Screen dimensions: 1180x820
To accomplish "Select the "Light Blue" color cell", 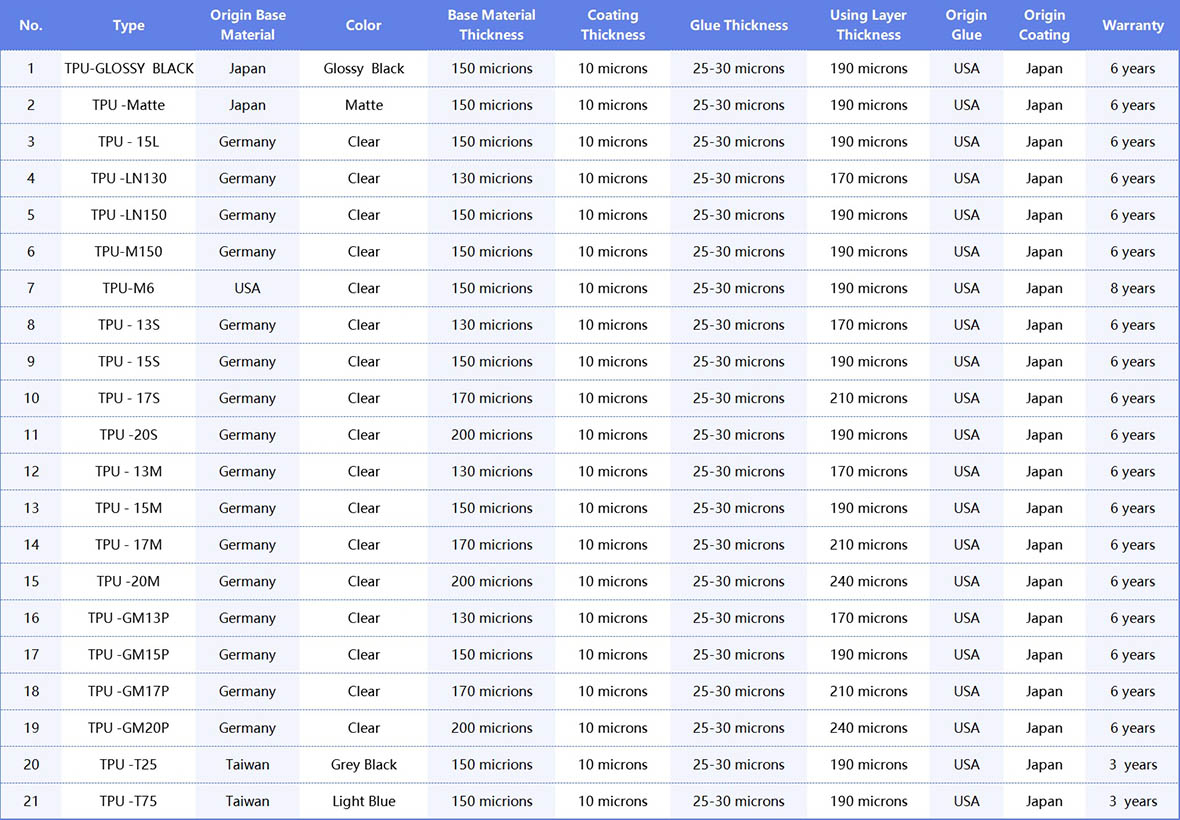I will (x=364, y=801).
